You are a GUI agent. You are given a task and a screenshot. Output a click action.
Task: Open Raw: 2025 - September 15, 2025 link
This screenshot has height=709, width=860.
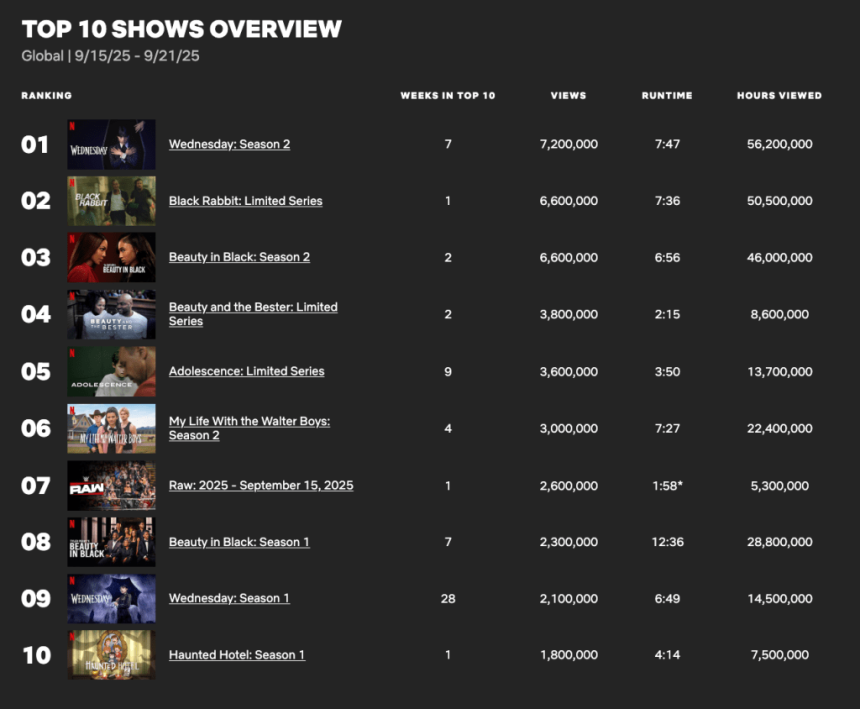(261, 485)
